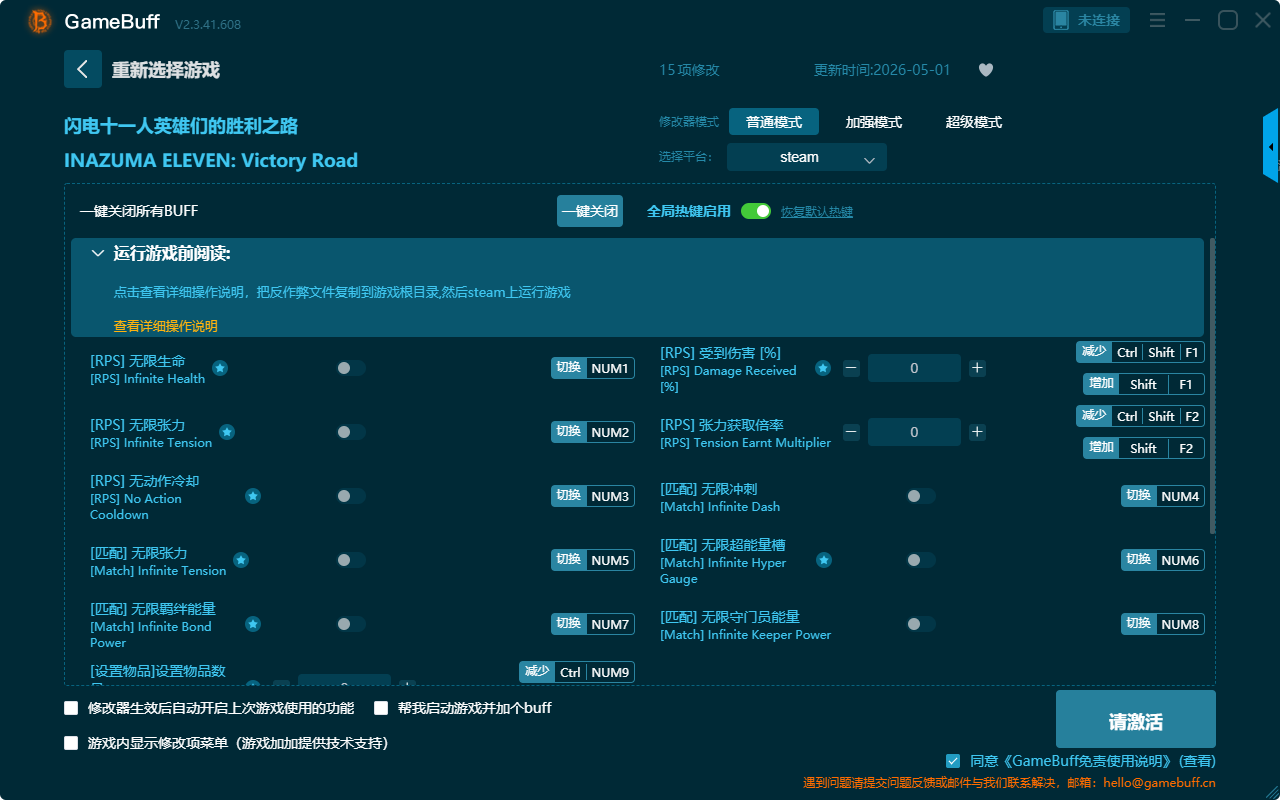Increase [RPS] 受到伤害 value with plus button
This screenshot has width=1280, height=800.
[977, 368]
